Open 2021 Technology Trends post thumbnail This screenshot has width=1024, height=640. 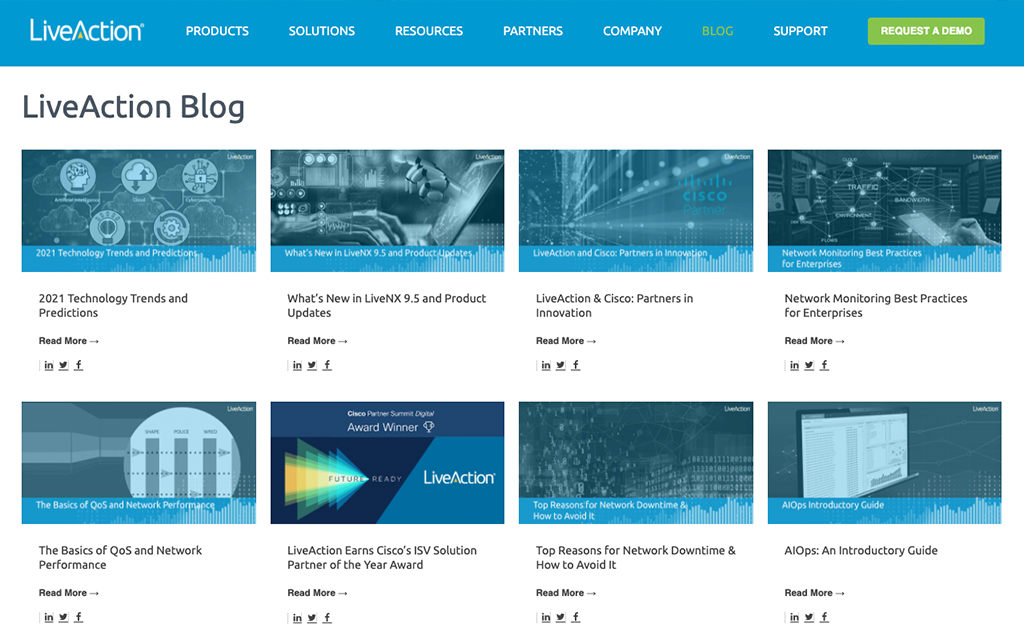pos(138,210)
